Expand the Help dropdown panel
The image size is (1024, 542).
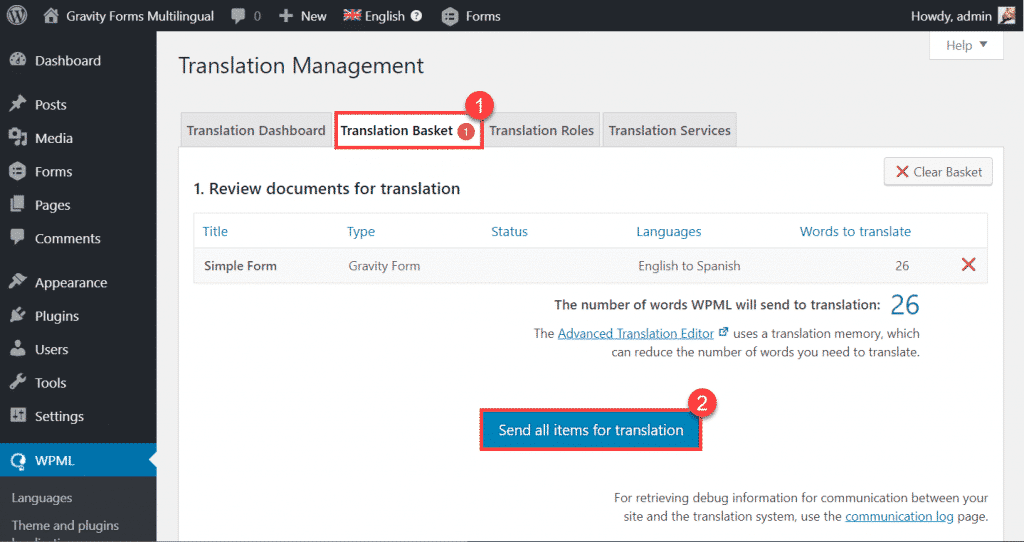point(967,45)
